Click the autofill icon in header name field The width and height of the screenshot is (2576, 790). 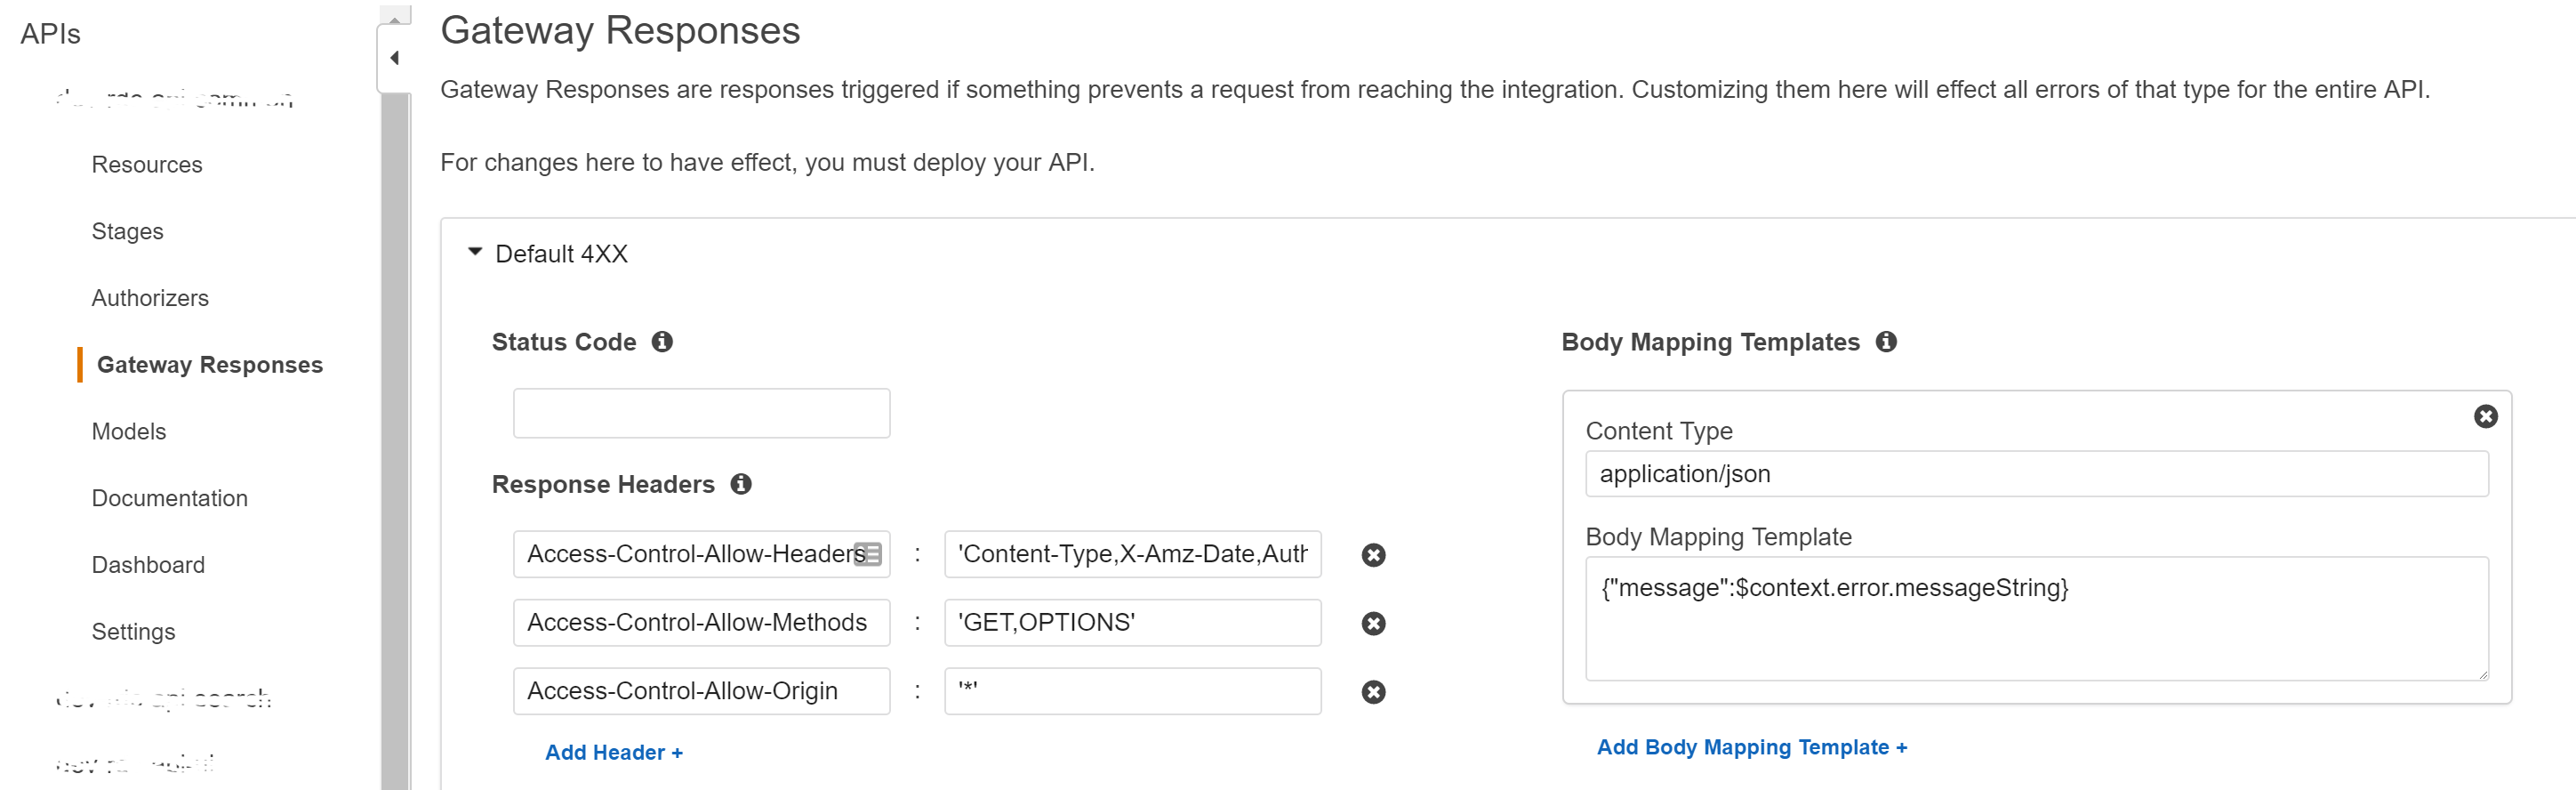coord(869,554)
